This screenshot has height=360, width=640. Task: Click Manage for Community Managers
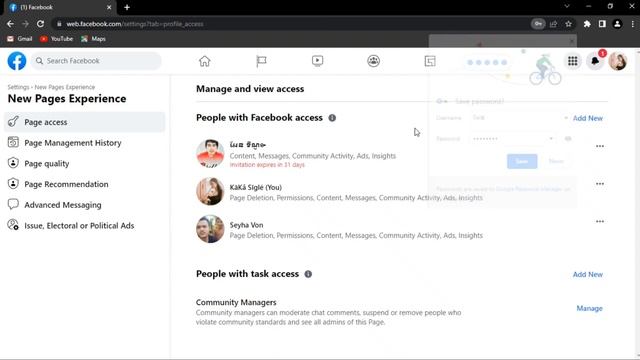pos(589,308)
